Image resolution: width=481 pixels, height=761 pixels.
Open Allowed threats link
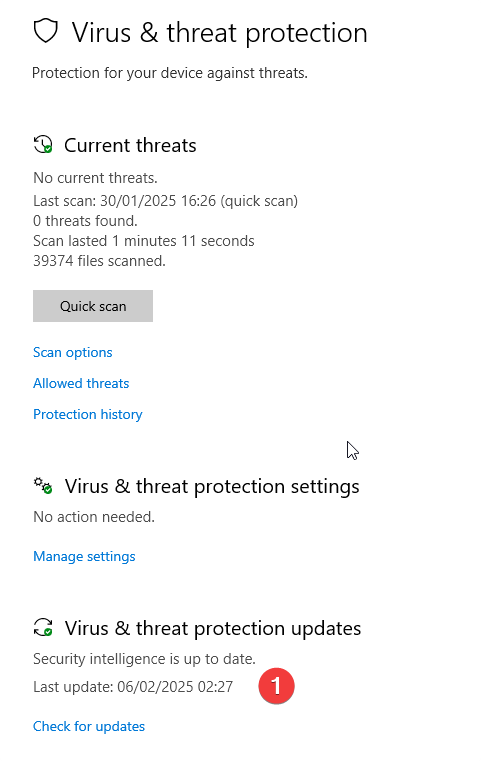coord(81,383)
